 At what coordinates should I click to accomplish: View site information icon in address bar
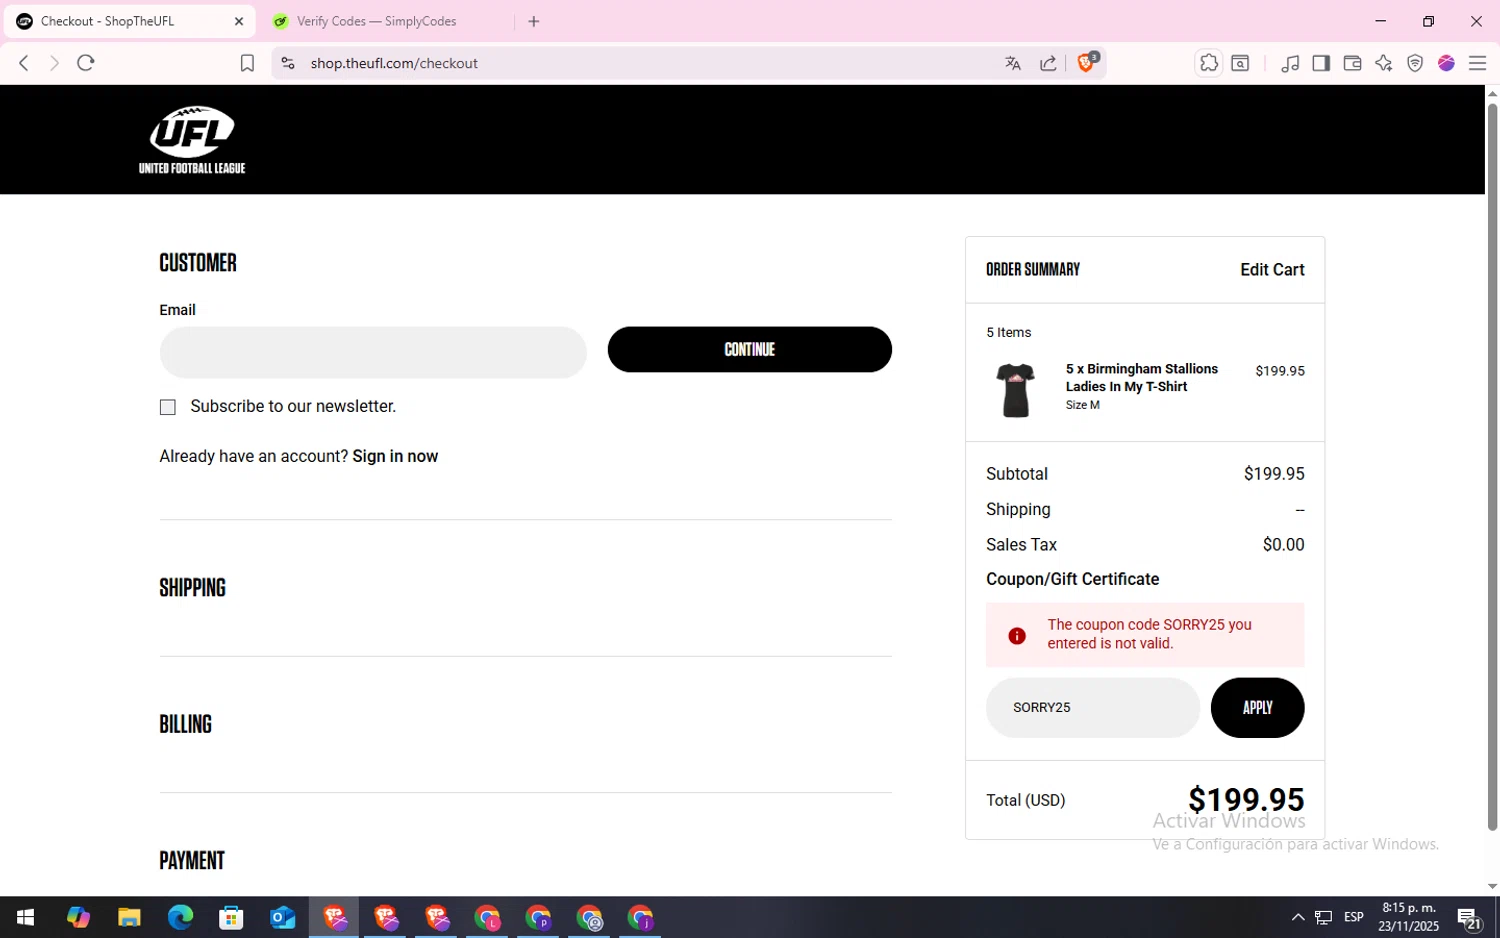point(288,63)
